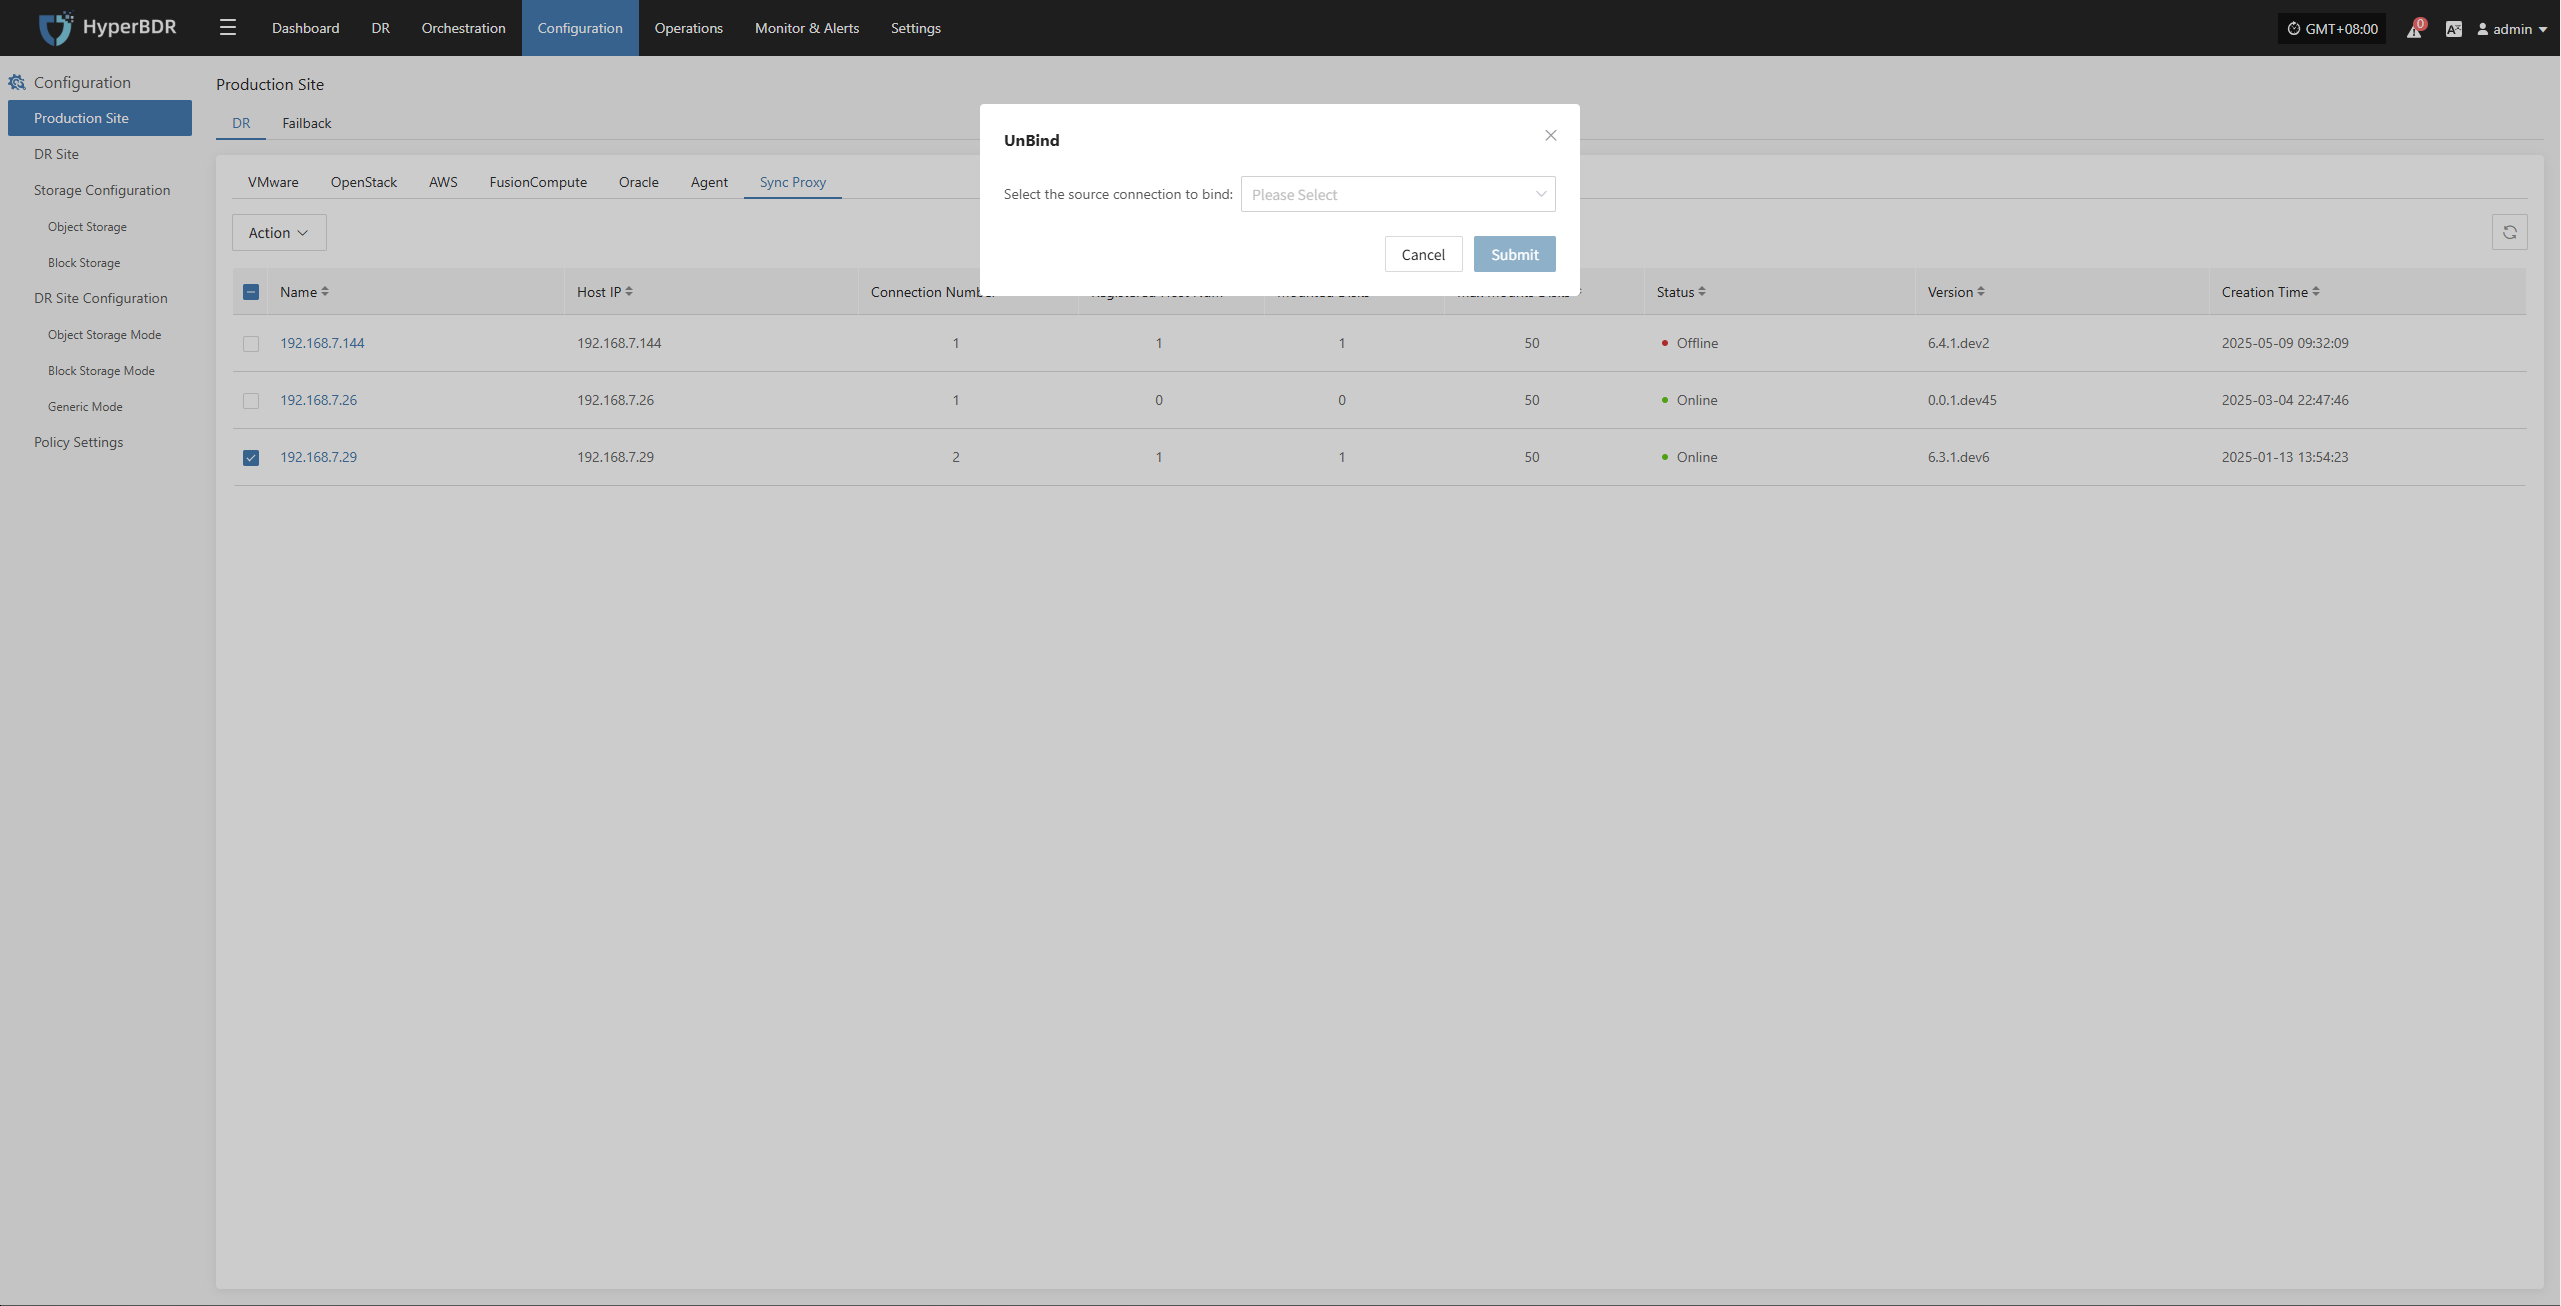
Task: Check the 192.168.7.144 row checkbox
Action: tap(251, 344)
